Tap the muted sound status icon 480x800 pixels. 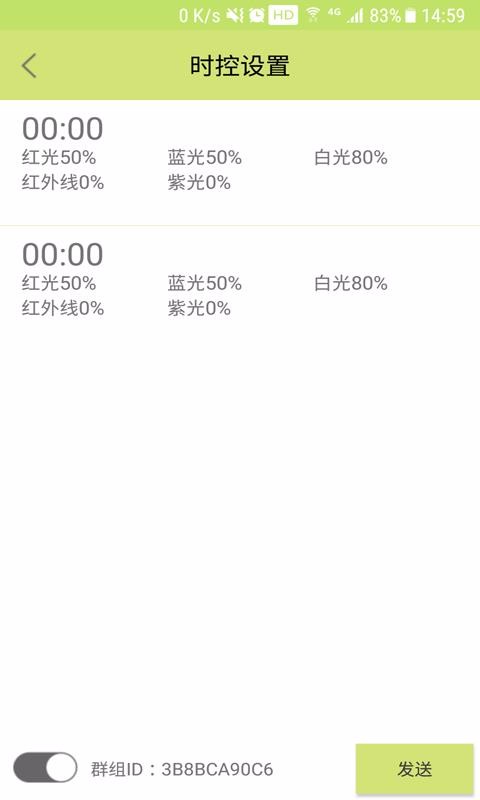(235, 15)
